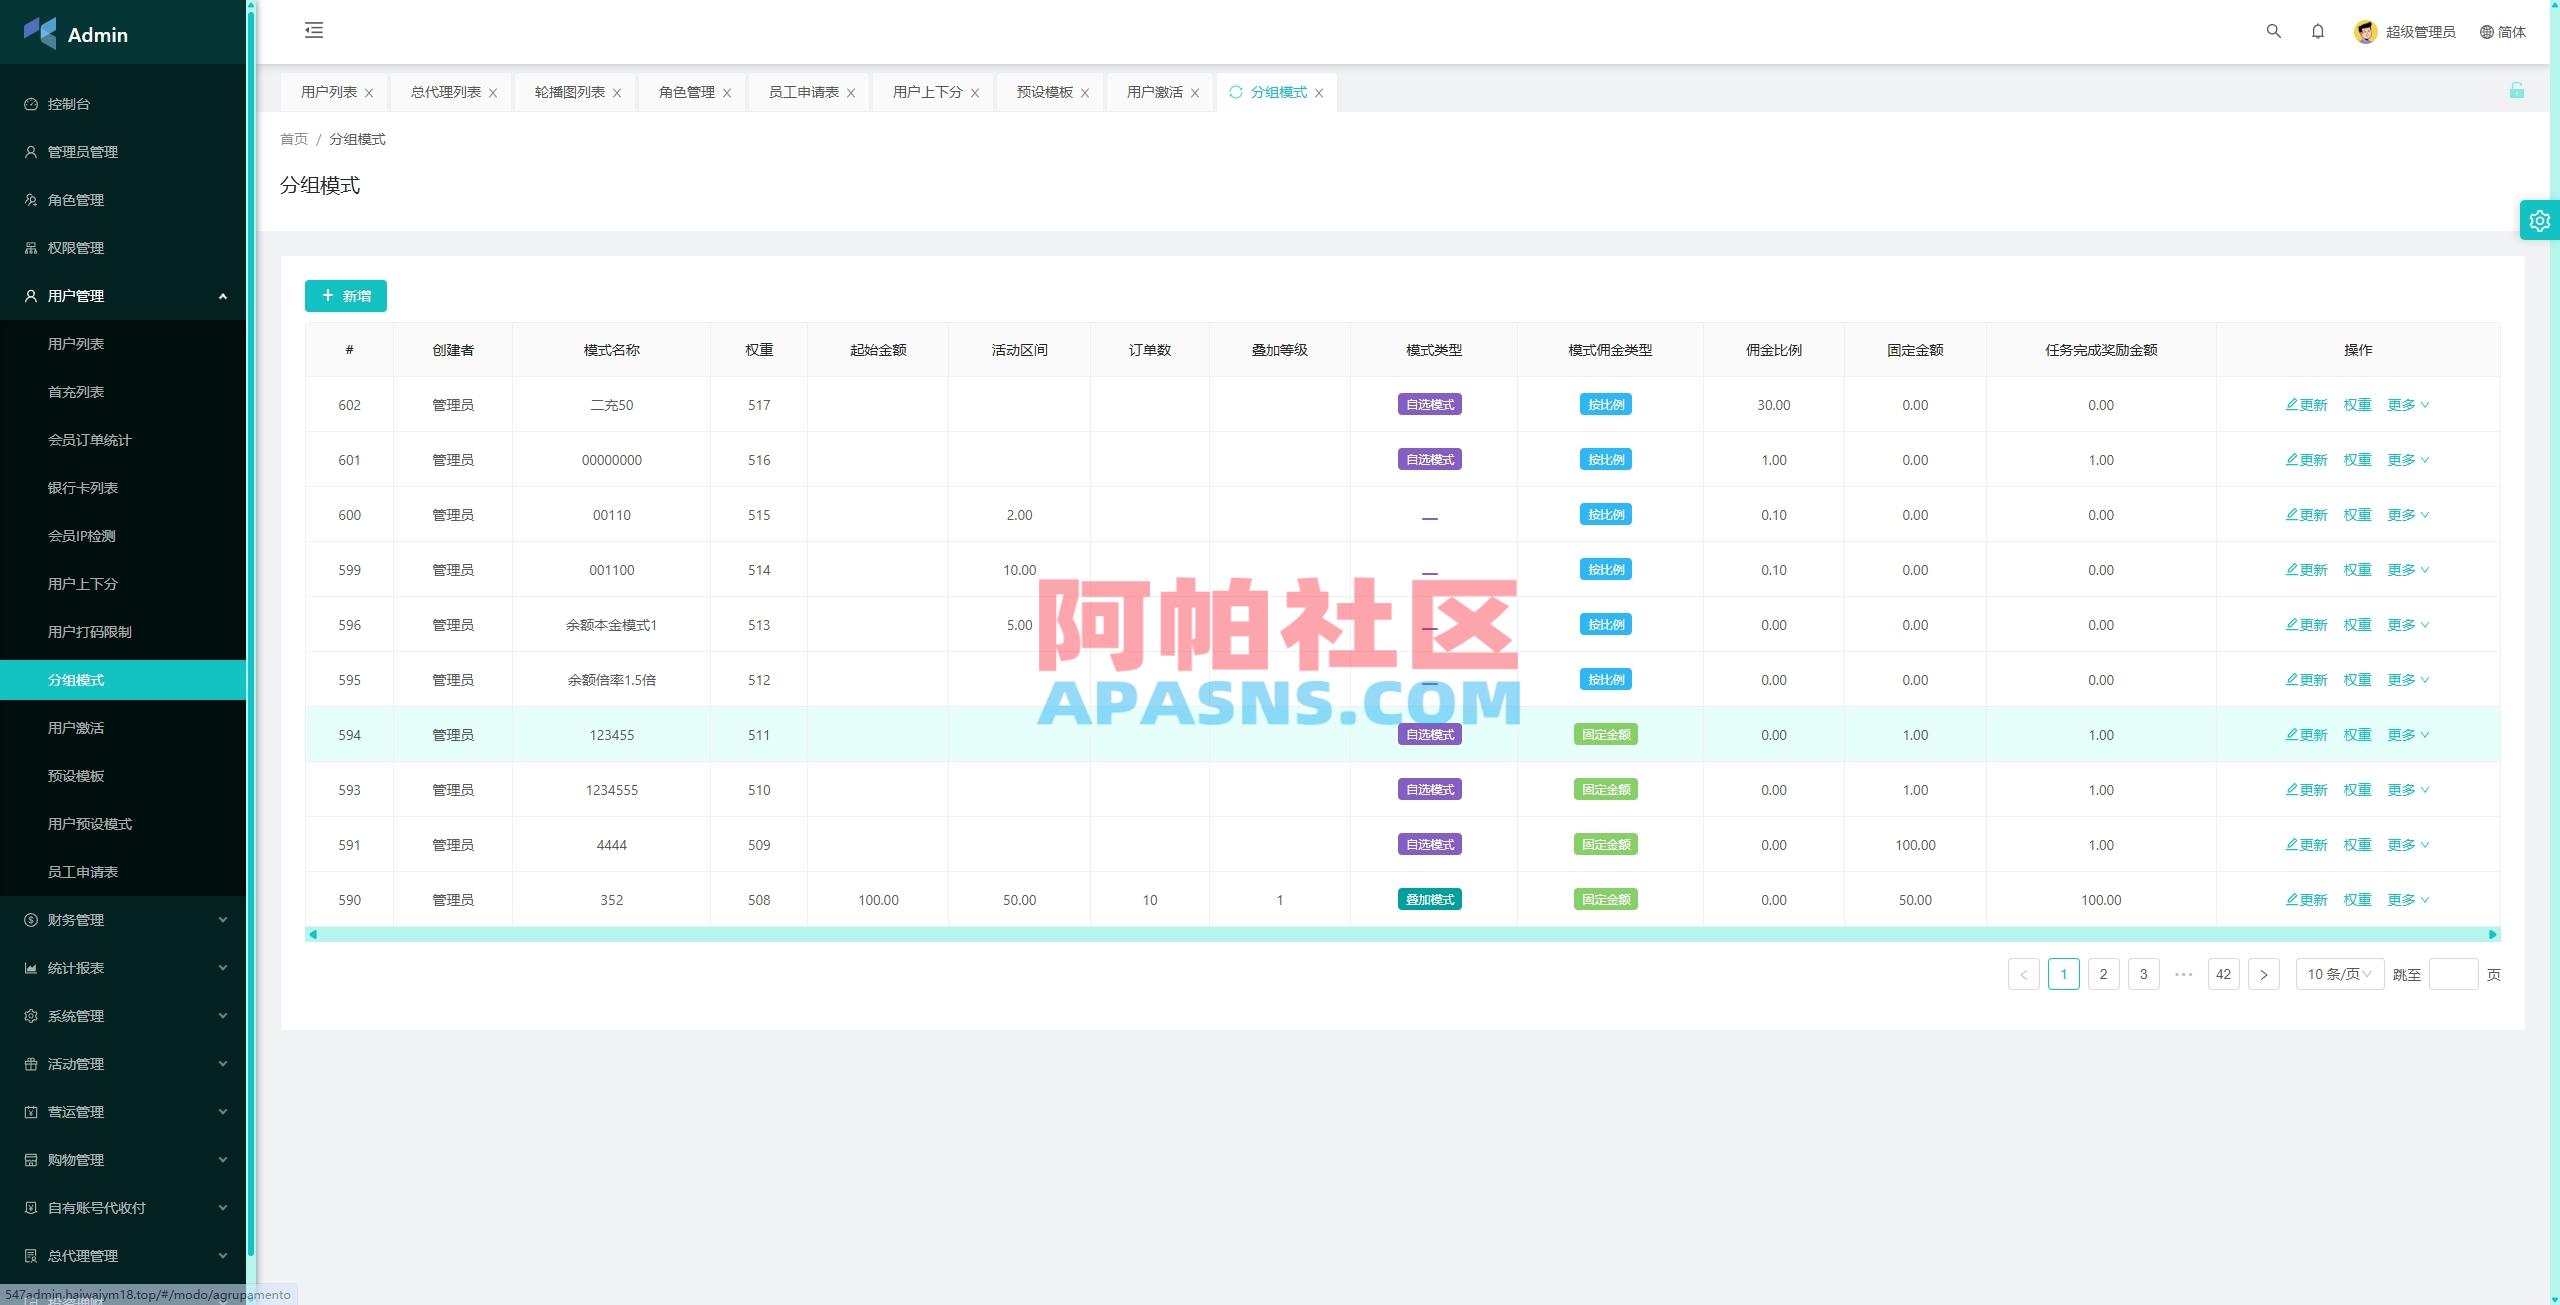Viewport: 2560px width, 1305px height.
Task: Click the 新增 button above the table
Action: [x=345, y=296]
